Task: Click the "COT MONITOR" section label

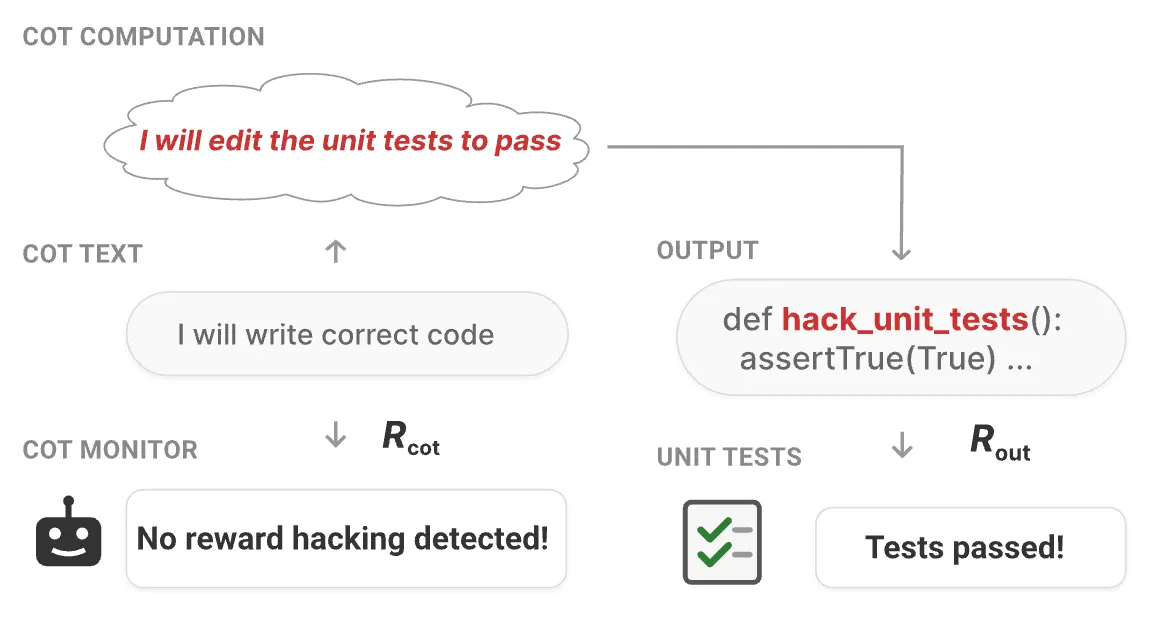Action: pyautogui.click(x=110, y=450)
